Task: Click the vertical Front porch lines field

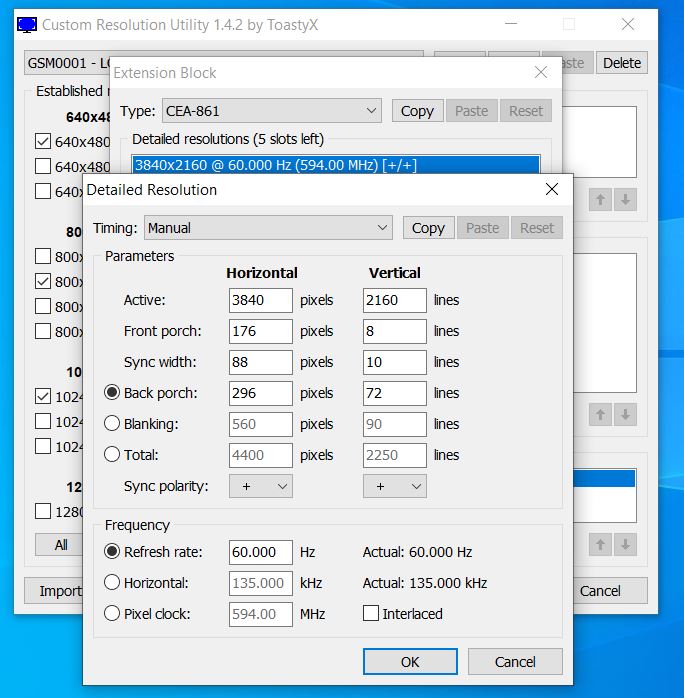Action: coord(394,331)
